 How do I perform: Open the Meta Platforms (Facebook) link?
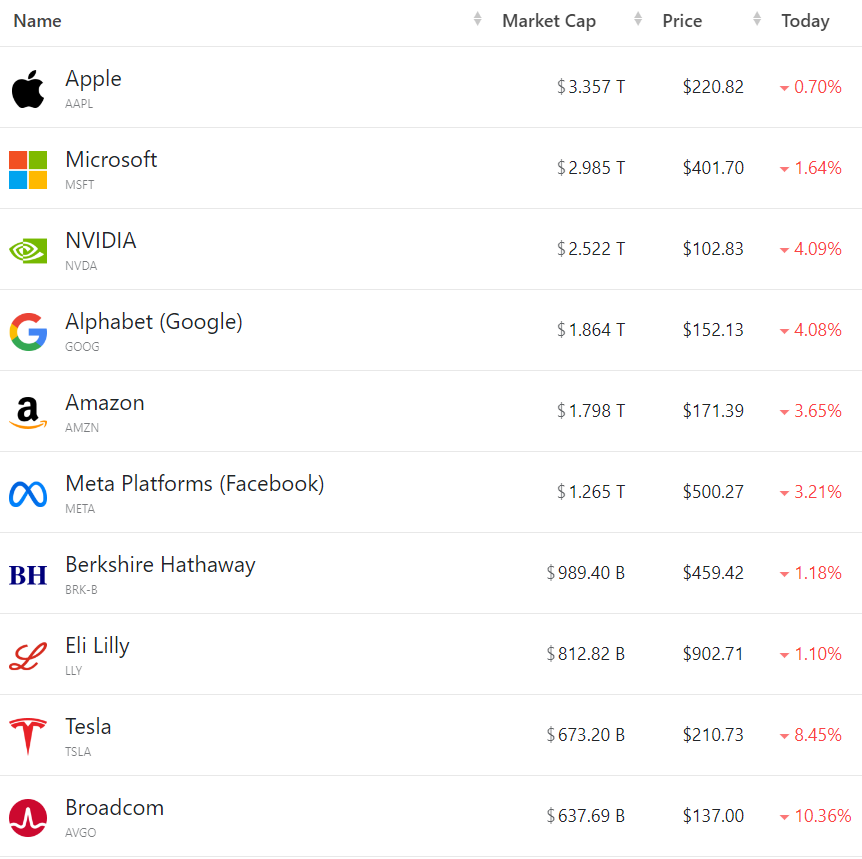(195, 484)
